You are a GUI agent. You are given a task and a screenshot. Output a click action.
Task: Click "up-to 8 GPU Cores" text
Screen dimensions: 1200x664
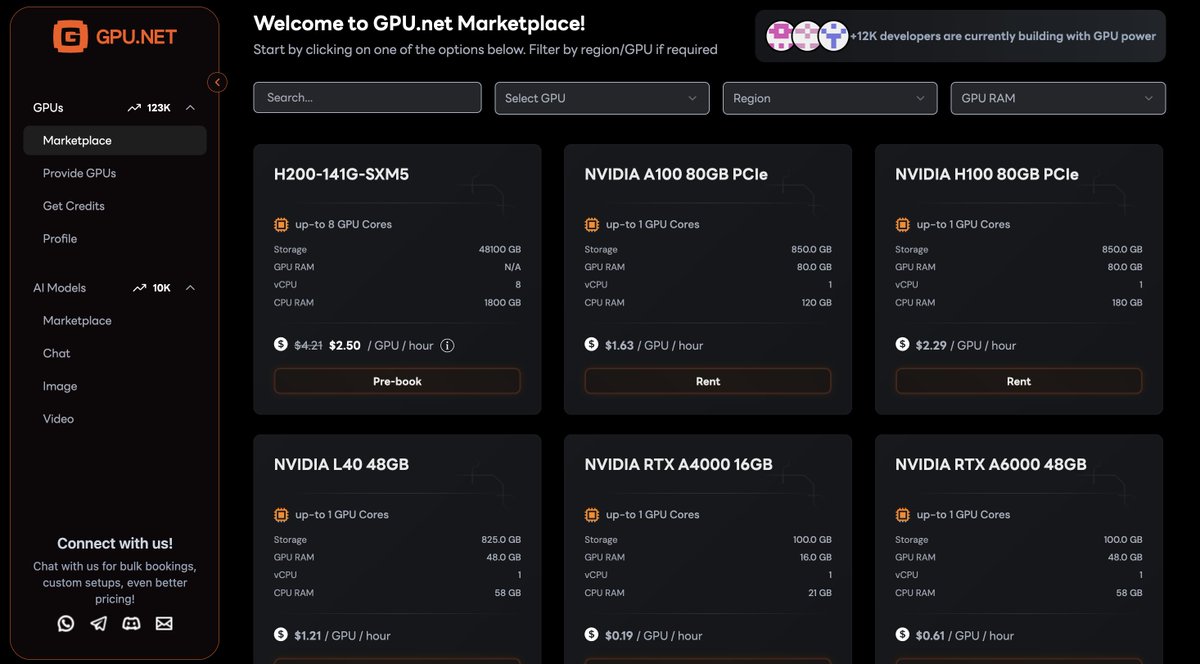(x=343, y=224)
